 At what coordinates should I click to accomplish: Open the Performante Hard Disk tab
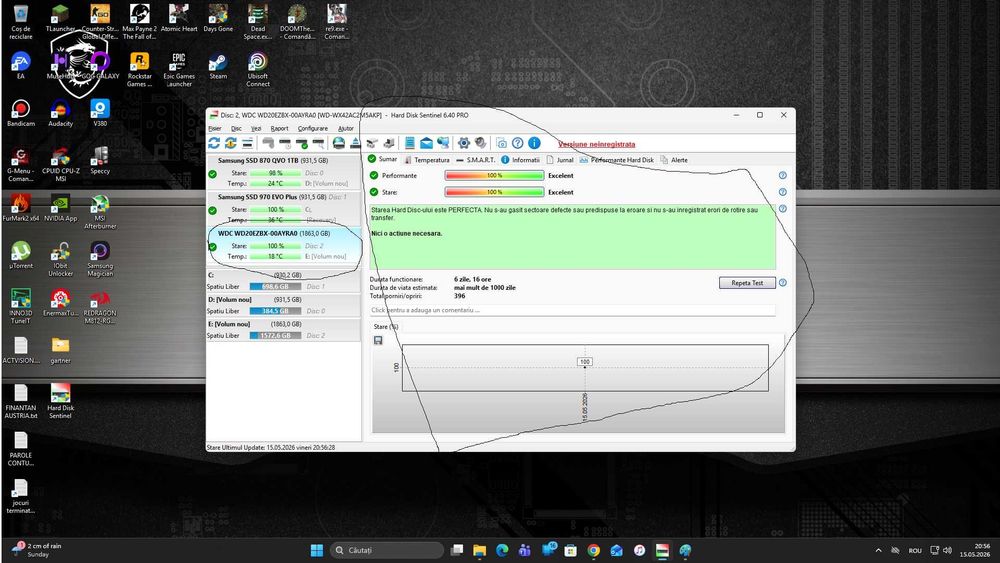[x=617, y=160]
